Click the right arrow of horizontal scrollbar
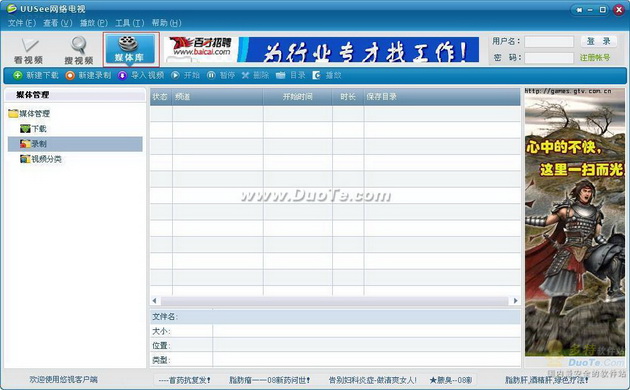 tap(515, 300)
